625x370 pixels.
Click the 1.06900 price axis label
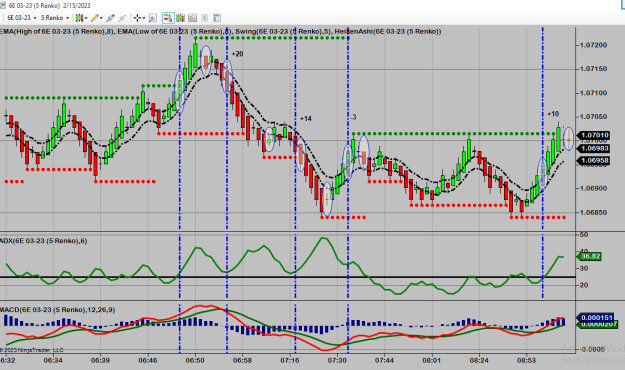click(593, 188)
